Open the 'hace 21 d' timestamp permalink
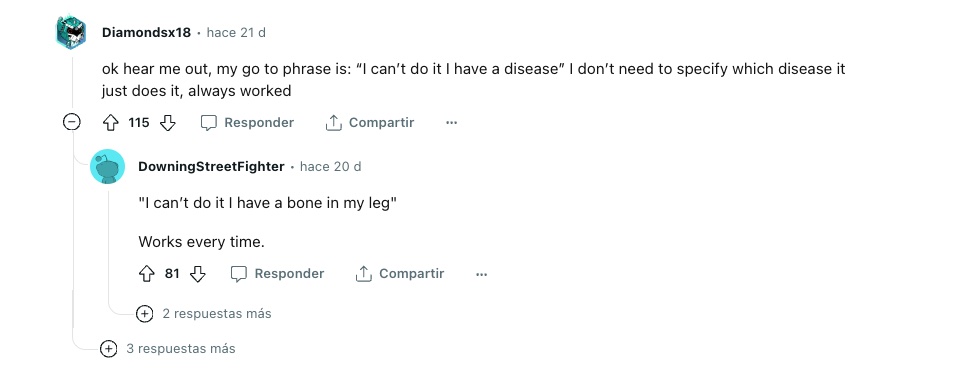 coord(236,33)
